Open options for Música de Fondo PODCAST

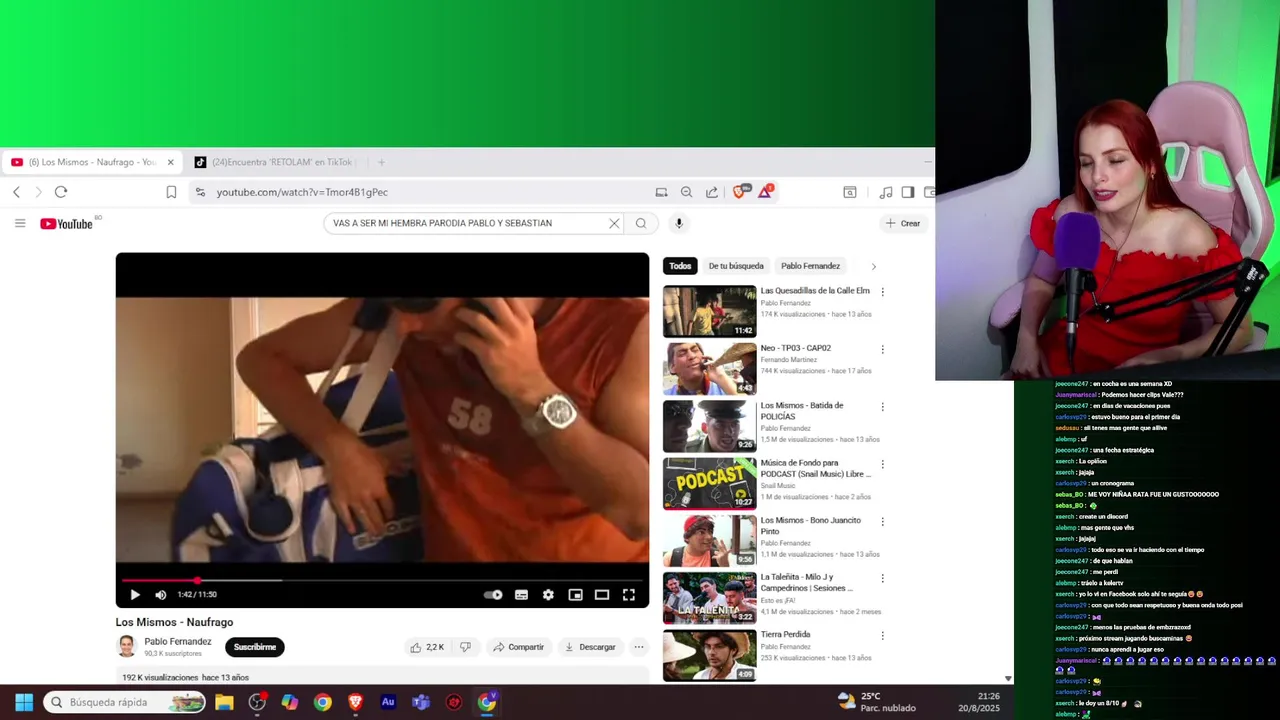click(882, 464)
